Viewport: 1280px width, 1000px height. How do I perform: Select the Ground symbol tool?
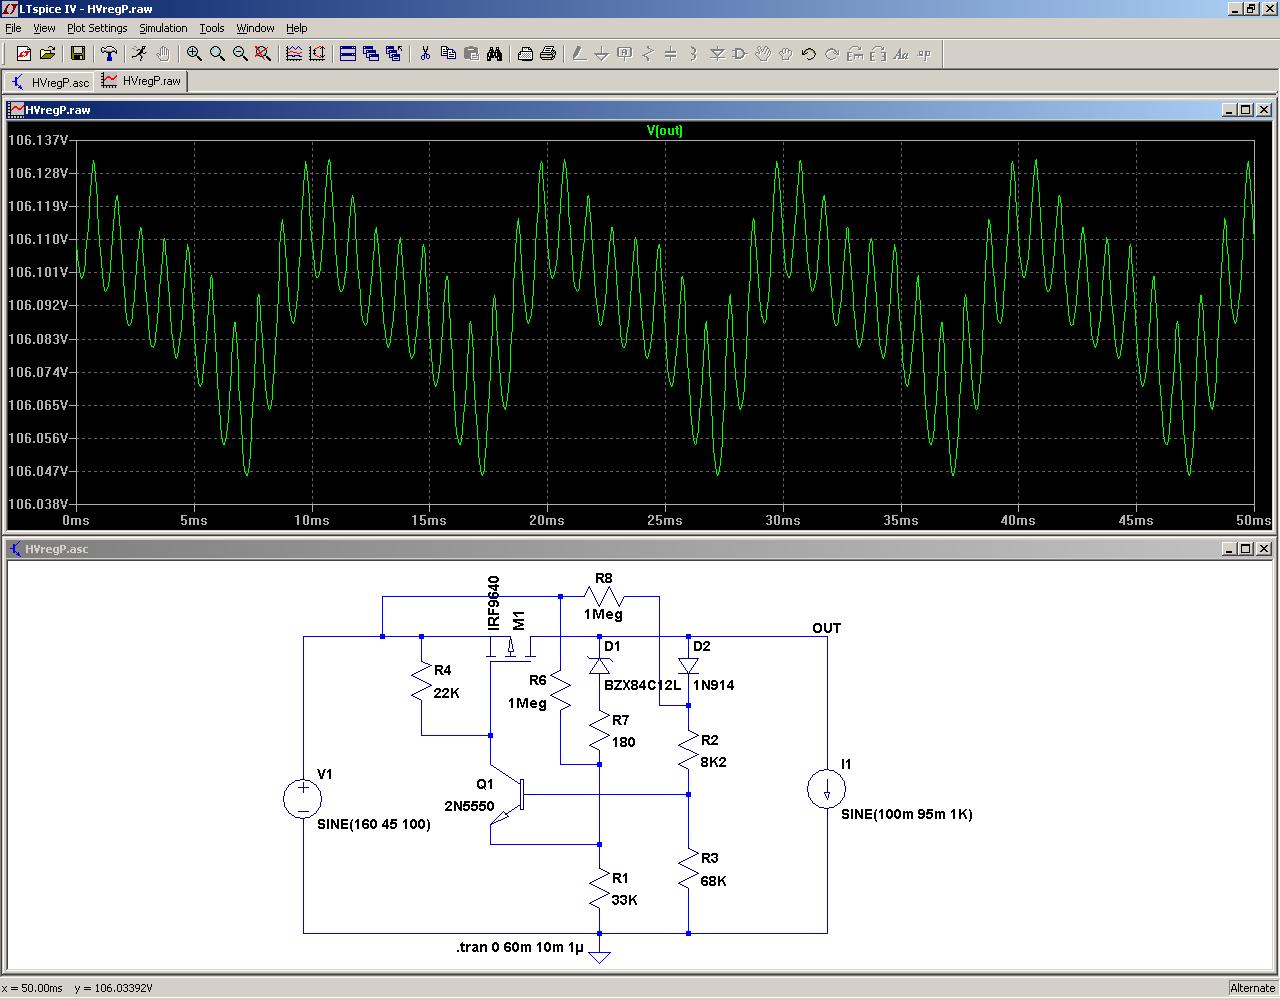click(x=602, y=54)
